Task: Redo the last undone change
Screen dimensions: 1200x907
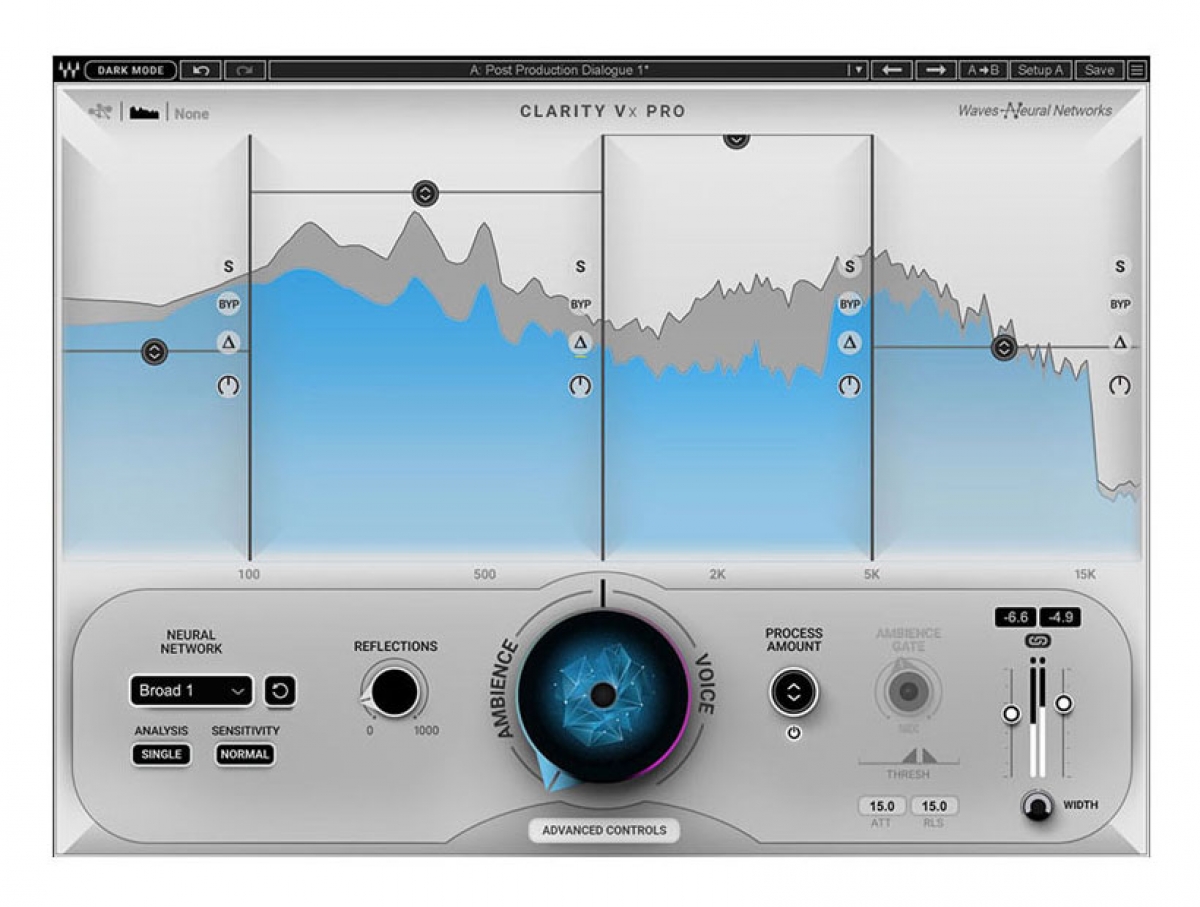Action: (x=244, y=70)
